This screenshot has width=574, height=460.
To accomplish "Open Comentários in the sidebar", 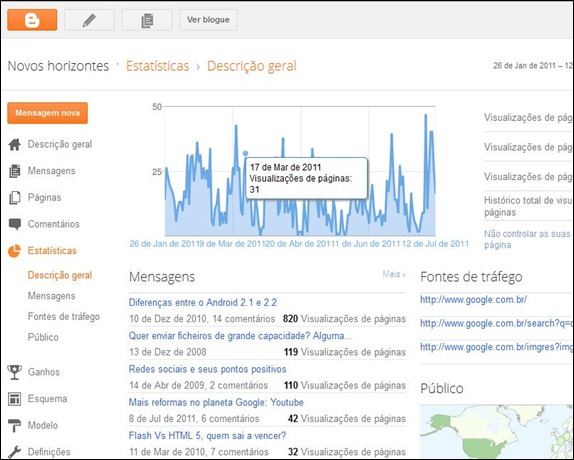I will point(53,224).
